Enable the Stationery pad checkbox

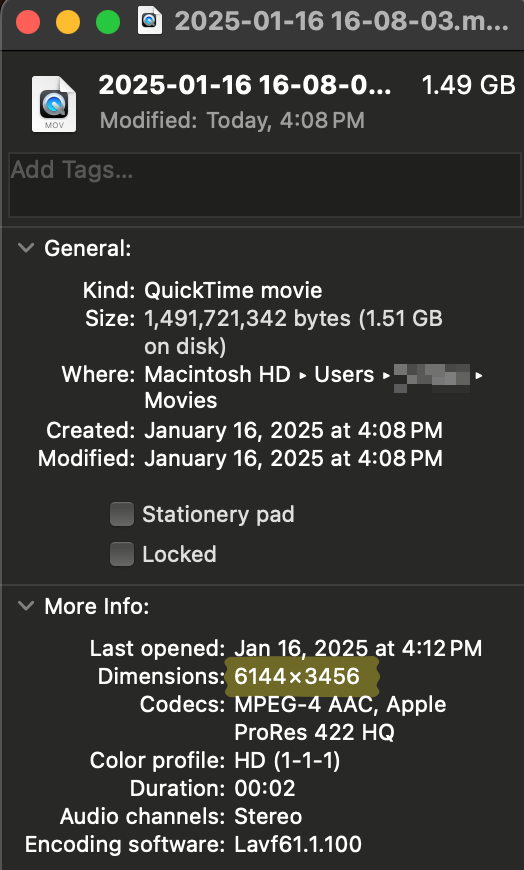click(x=122, y=514)
